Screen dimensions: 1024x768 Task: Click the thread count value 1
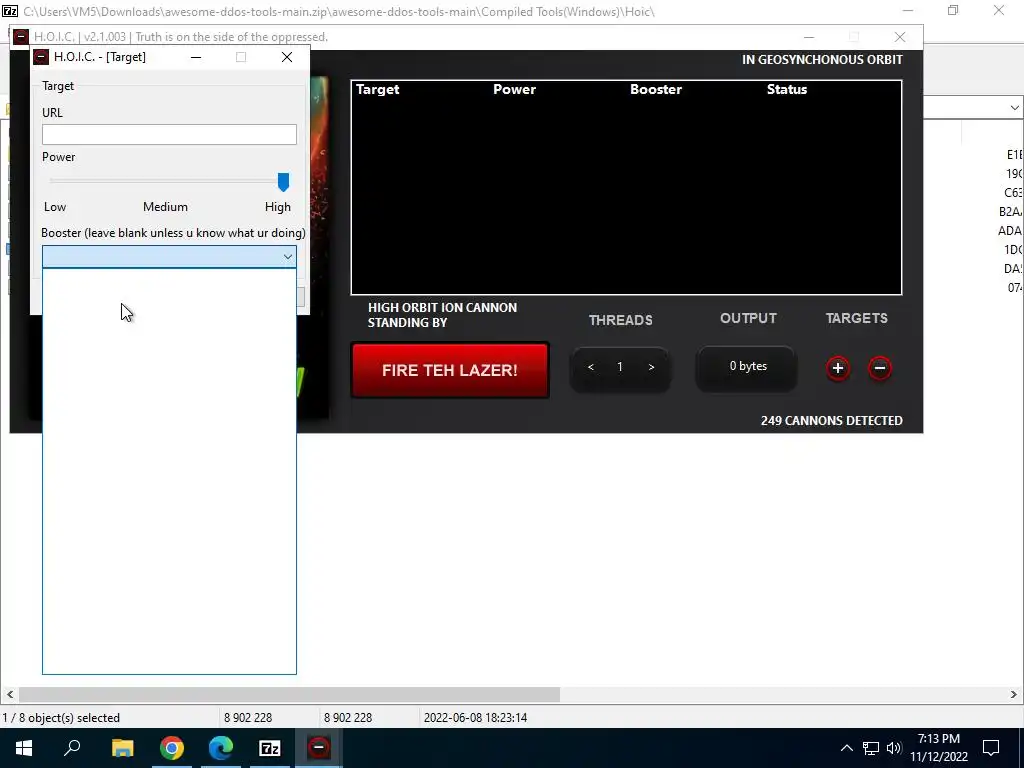coord(620,367)
